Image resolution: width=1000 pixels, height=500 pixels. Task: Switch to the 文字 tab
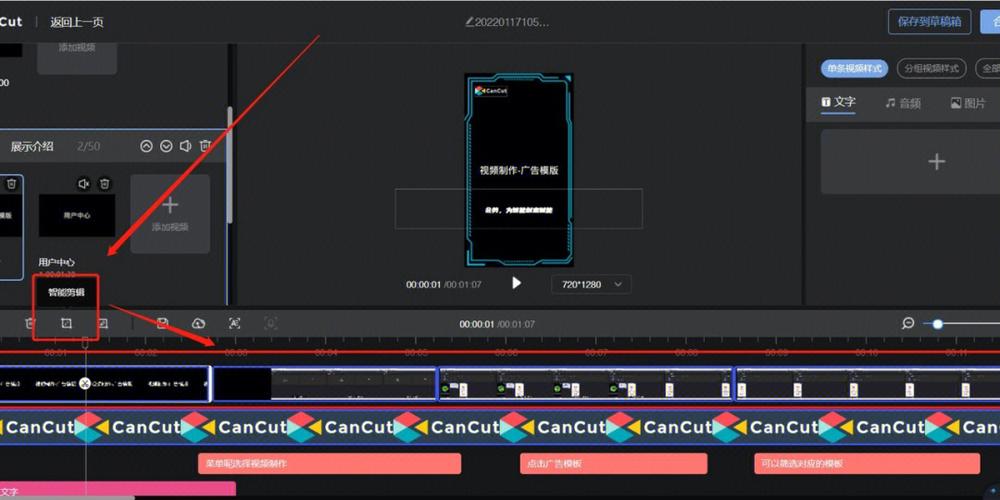[x=839, y=102]
